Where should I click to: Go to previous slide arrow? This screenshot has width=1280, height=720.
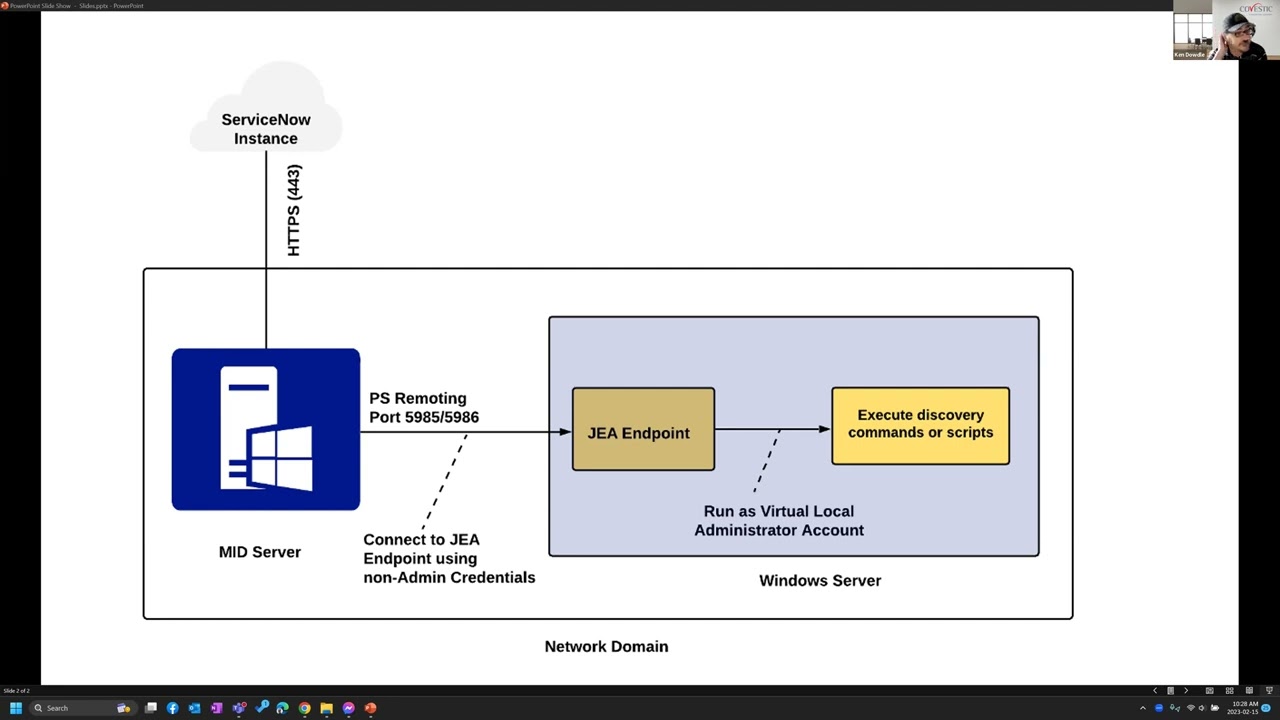click(1155, 690)
